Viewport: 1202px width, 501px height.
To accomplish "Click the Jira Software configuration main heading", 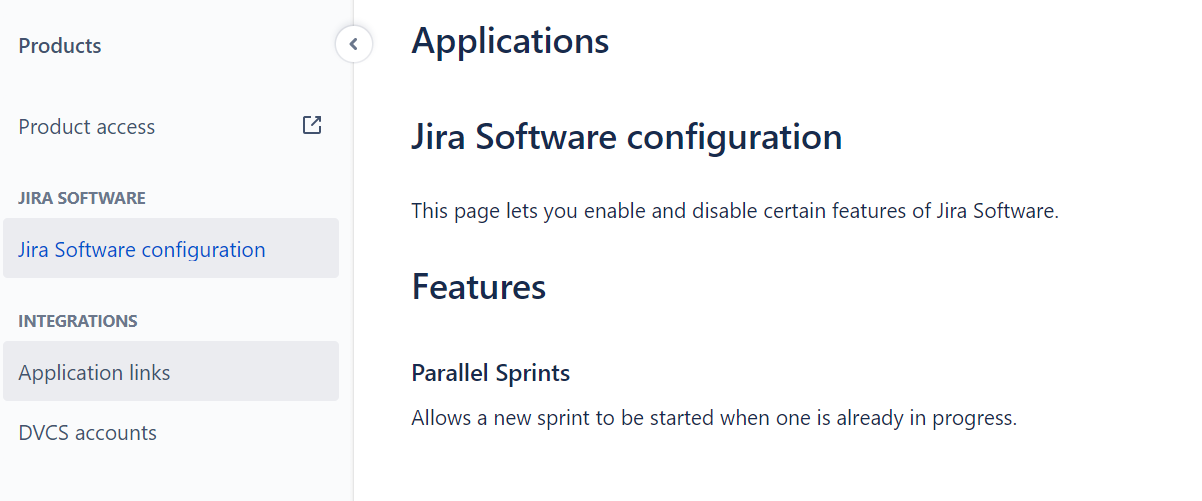I will point(627,137).
